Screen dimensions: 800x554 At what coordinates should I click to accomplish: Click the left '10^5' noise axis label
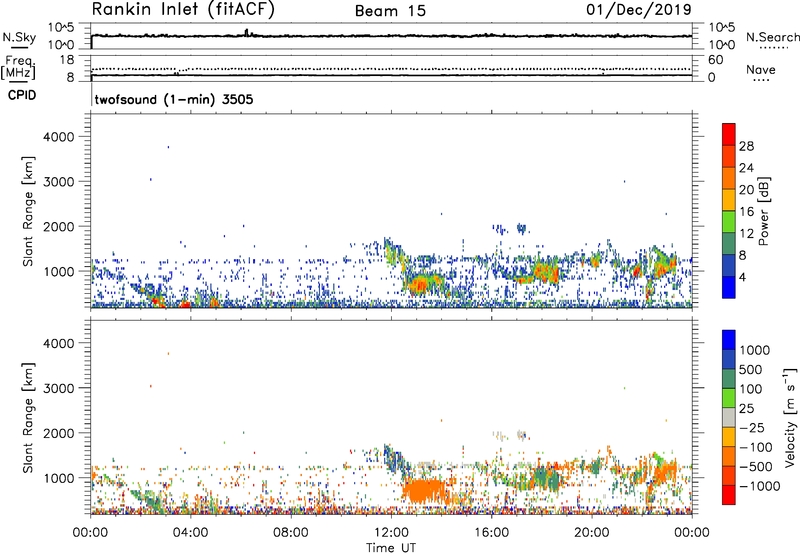tap(61, 28)
